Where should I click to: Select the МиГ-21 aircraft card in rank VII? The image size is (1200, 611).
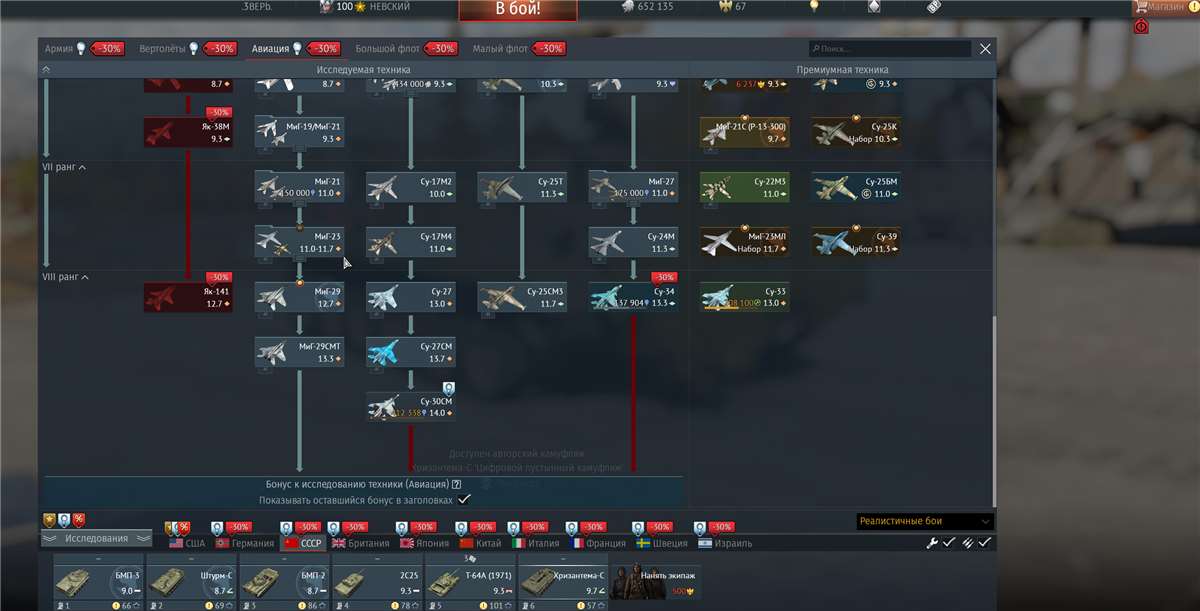pos(299,187)
